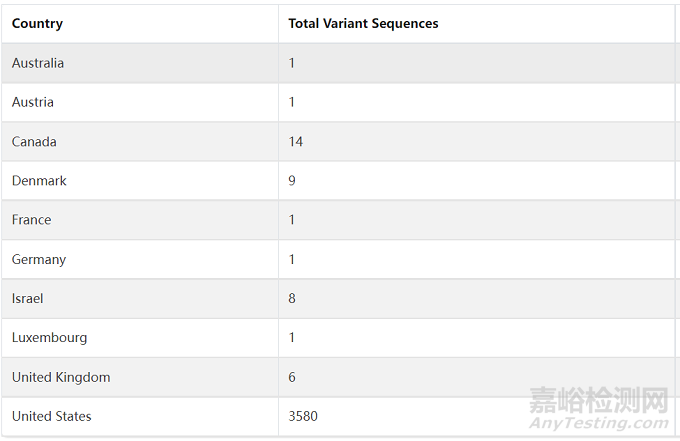Click the Country column header
Image resolution: width=680 pixels, height=441 pixels.
pyautogui.click(x=37, y=23)
